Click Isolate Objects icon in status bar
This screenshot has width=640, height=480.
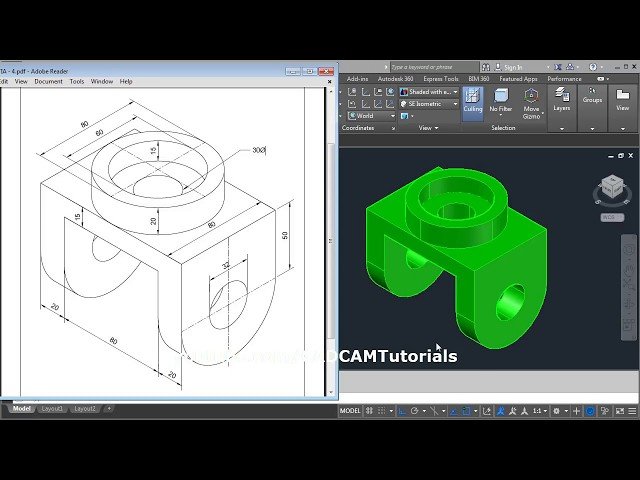pyautogui.click(x=605, y=411)
